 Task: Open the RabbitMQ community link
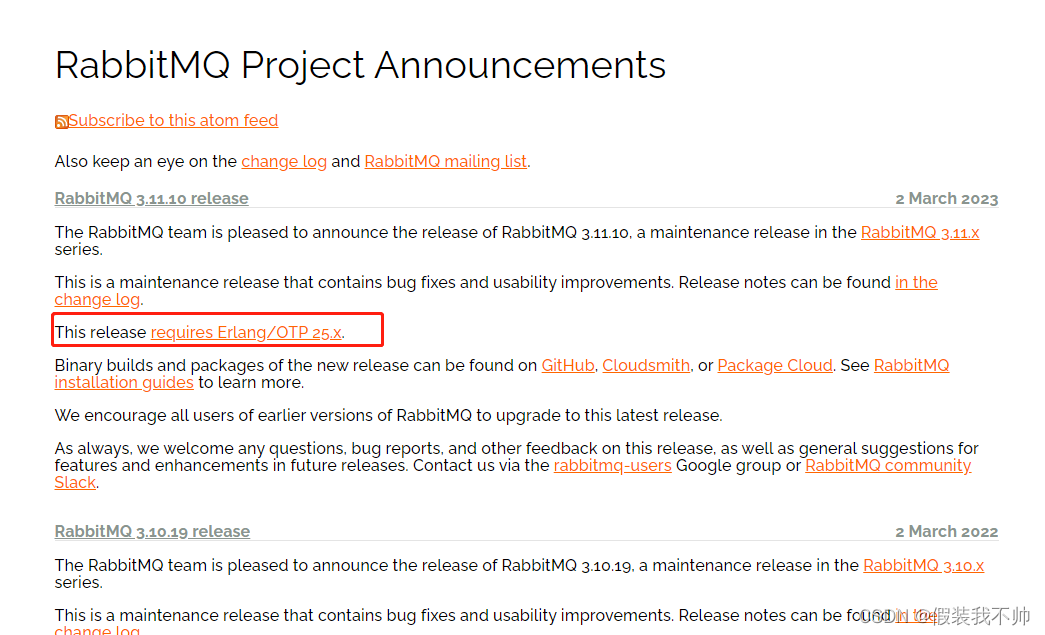tap(888, 466)
